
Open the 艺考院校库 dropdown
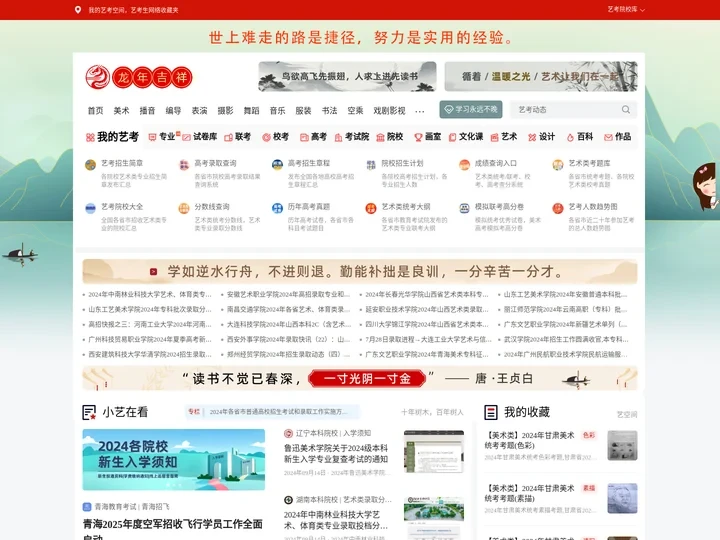click(626, 9)
